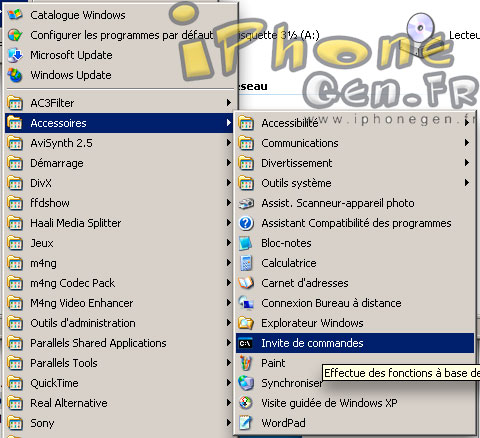This screenshot has height=438, width=480.
Task: Click the Communications folder icon
Action: (246, 143)
